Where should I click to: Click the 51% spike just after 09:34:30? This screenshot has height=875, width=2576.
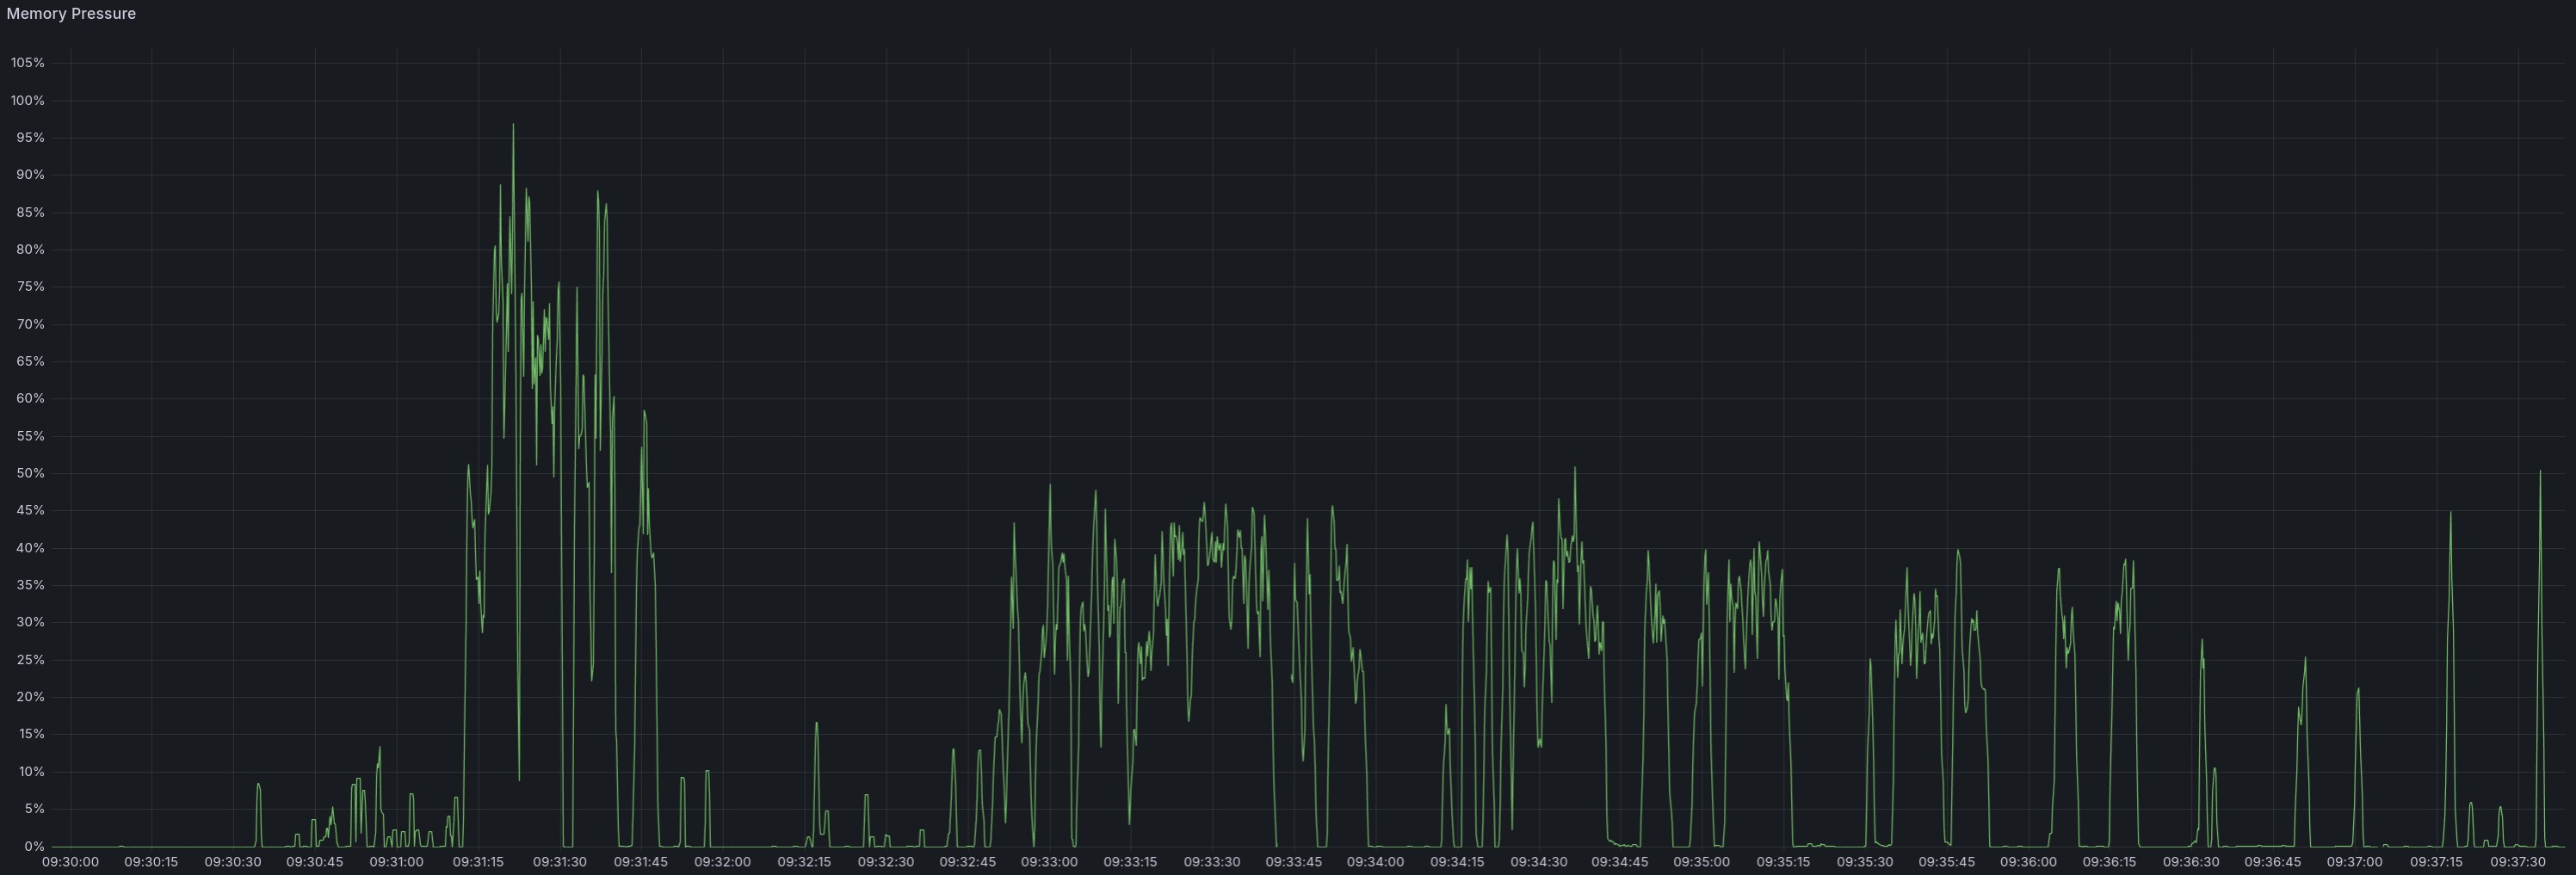tap(1575, 468)
